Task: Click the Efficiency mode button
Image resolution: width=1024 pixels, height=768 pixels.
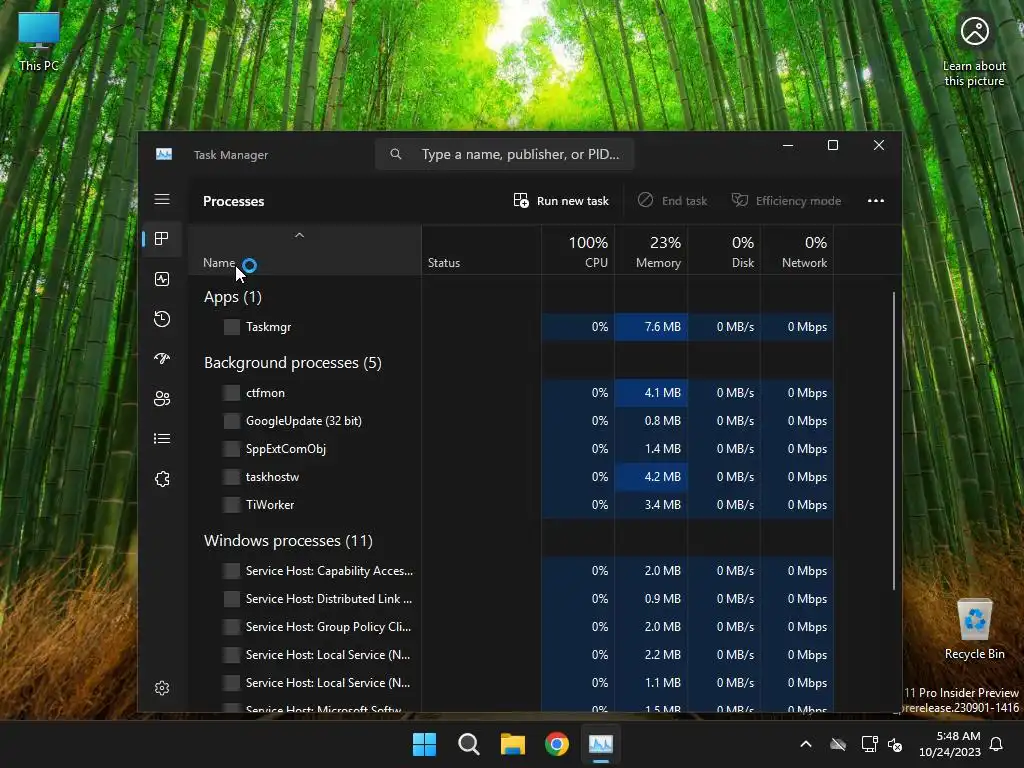Action: pos(786,200)
